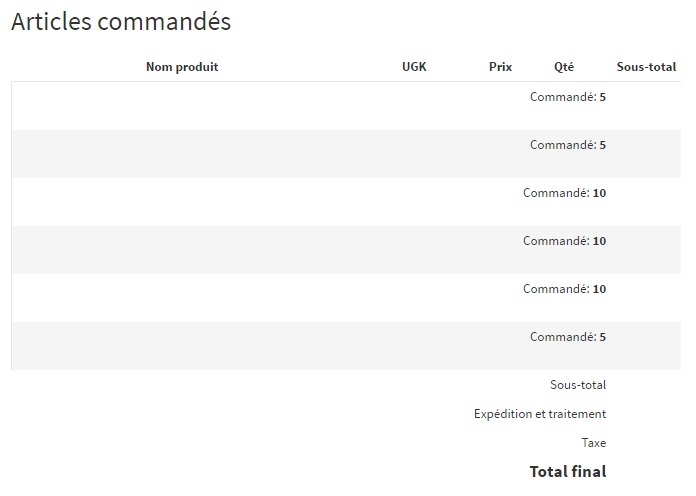Viewport: 696px width, 496px height.
Task: Click the Commandé label in the third row
Action: point(557,193)
